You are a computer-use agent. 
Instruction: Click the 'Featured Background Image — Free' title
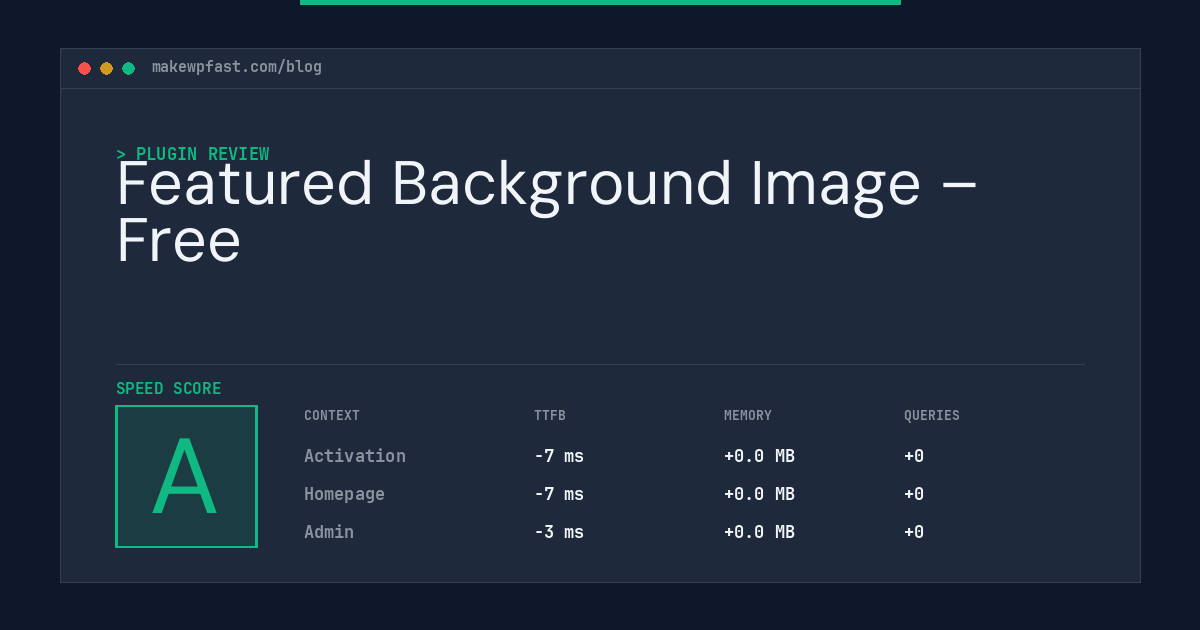[546, 211]
